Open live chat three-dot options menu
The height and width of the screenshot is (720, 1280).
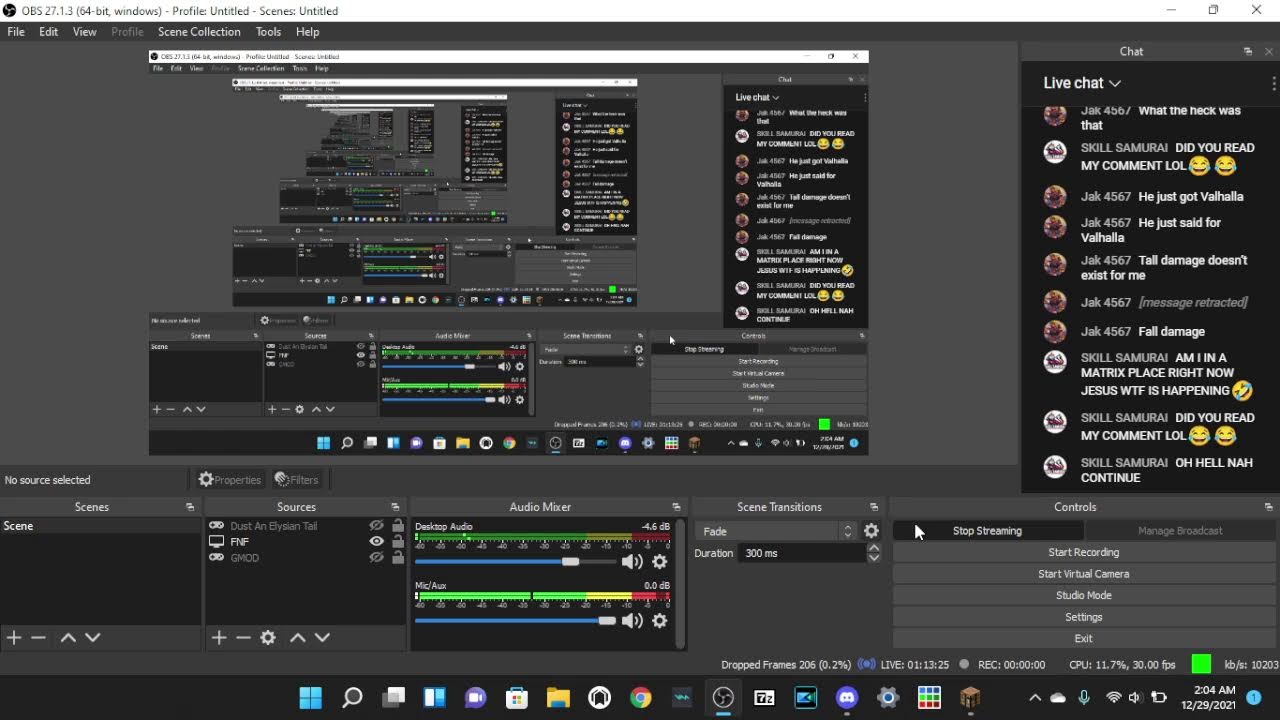pos(1274,83)
